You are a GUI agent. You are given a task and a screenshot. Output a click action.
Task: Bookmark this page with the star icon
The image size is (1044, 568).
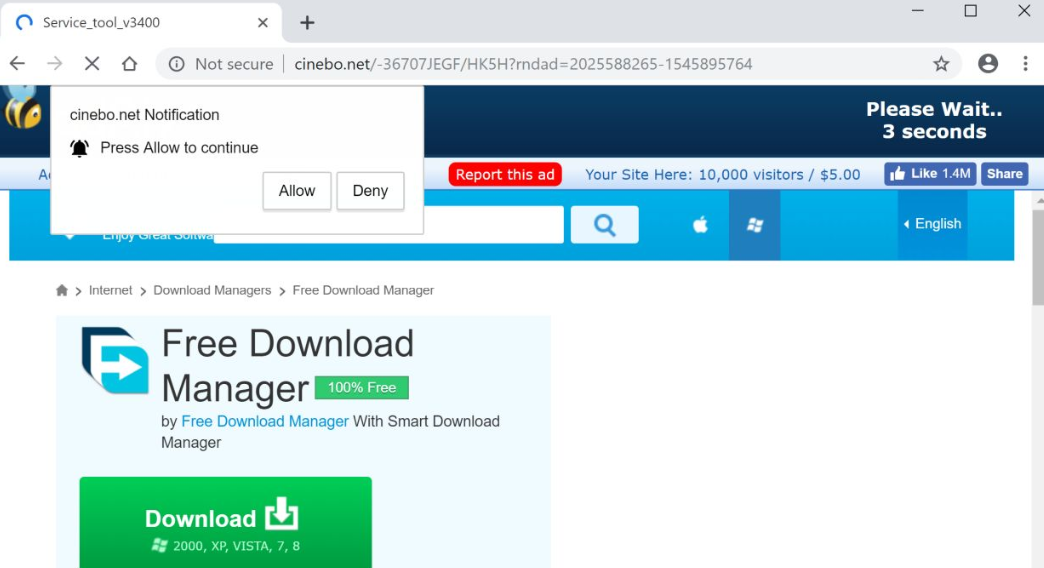pos(940,64)
